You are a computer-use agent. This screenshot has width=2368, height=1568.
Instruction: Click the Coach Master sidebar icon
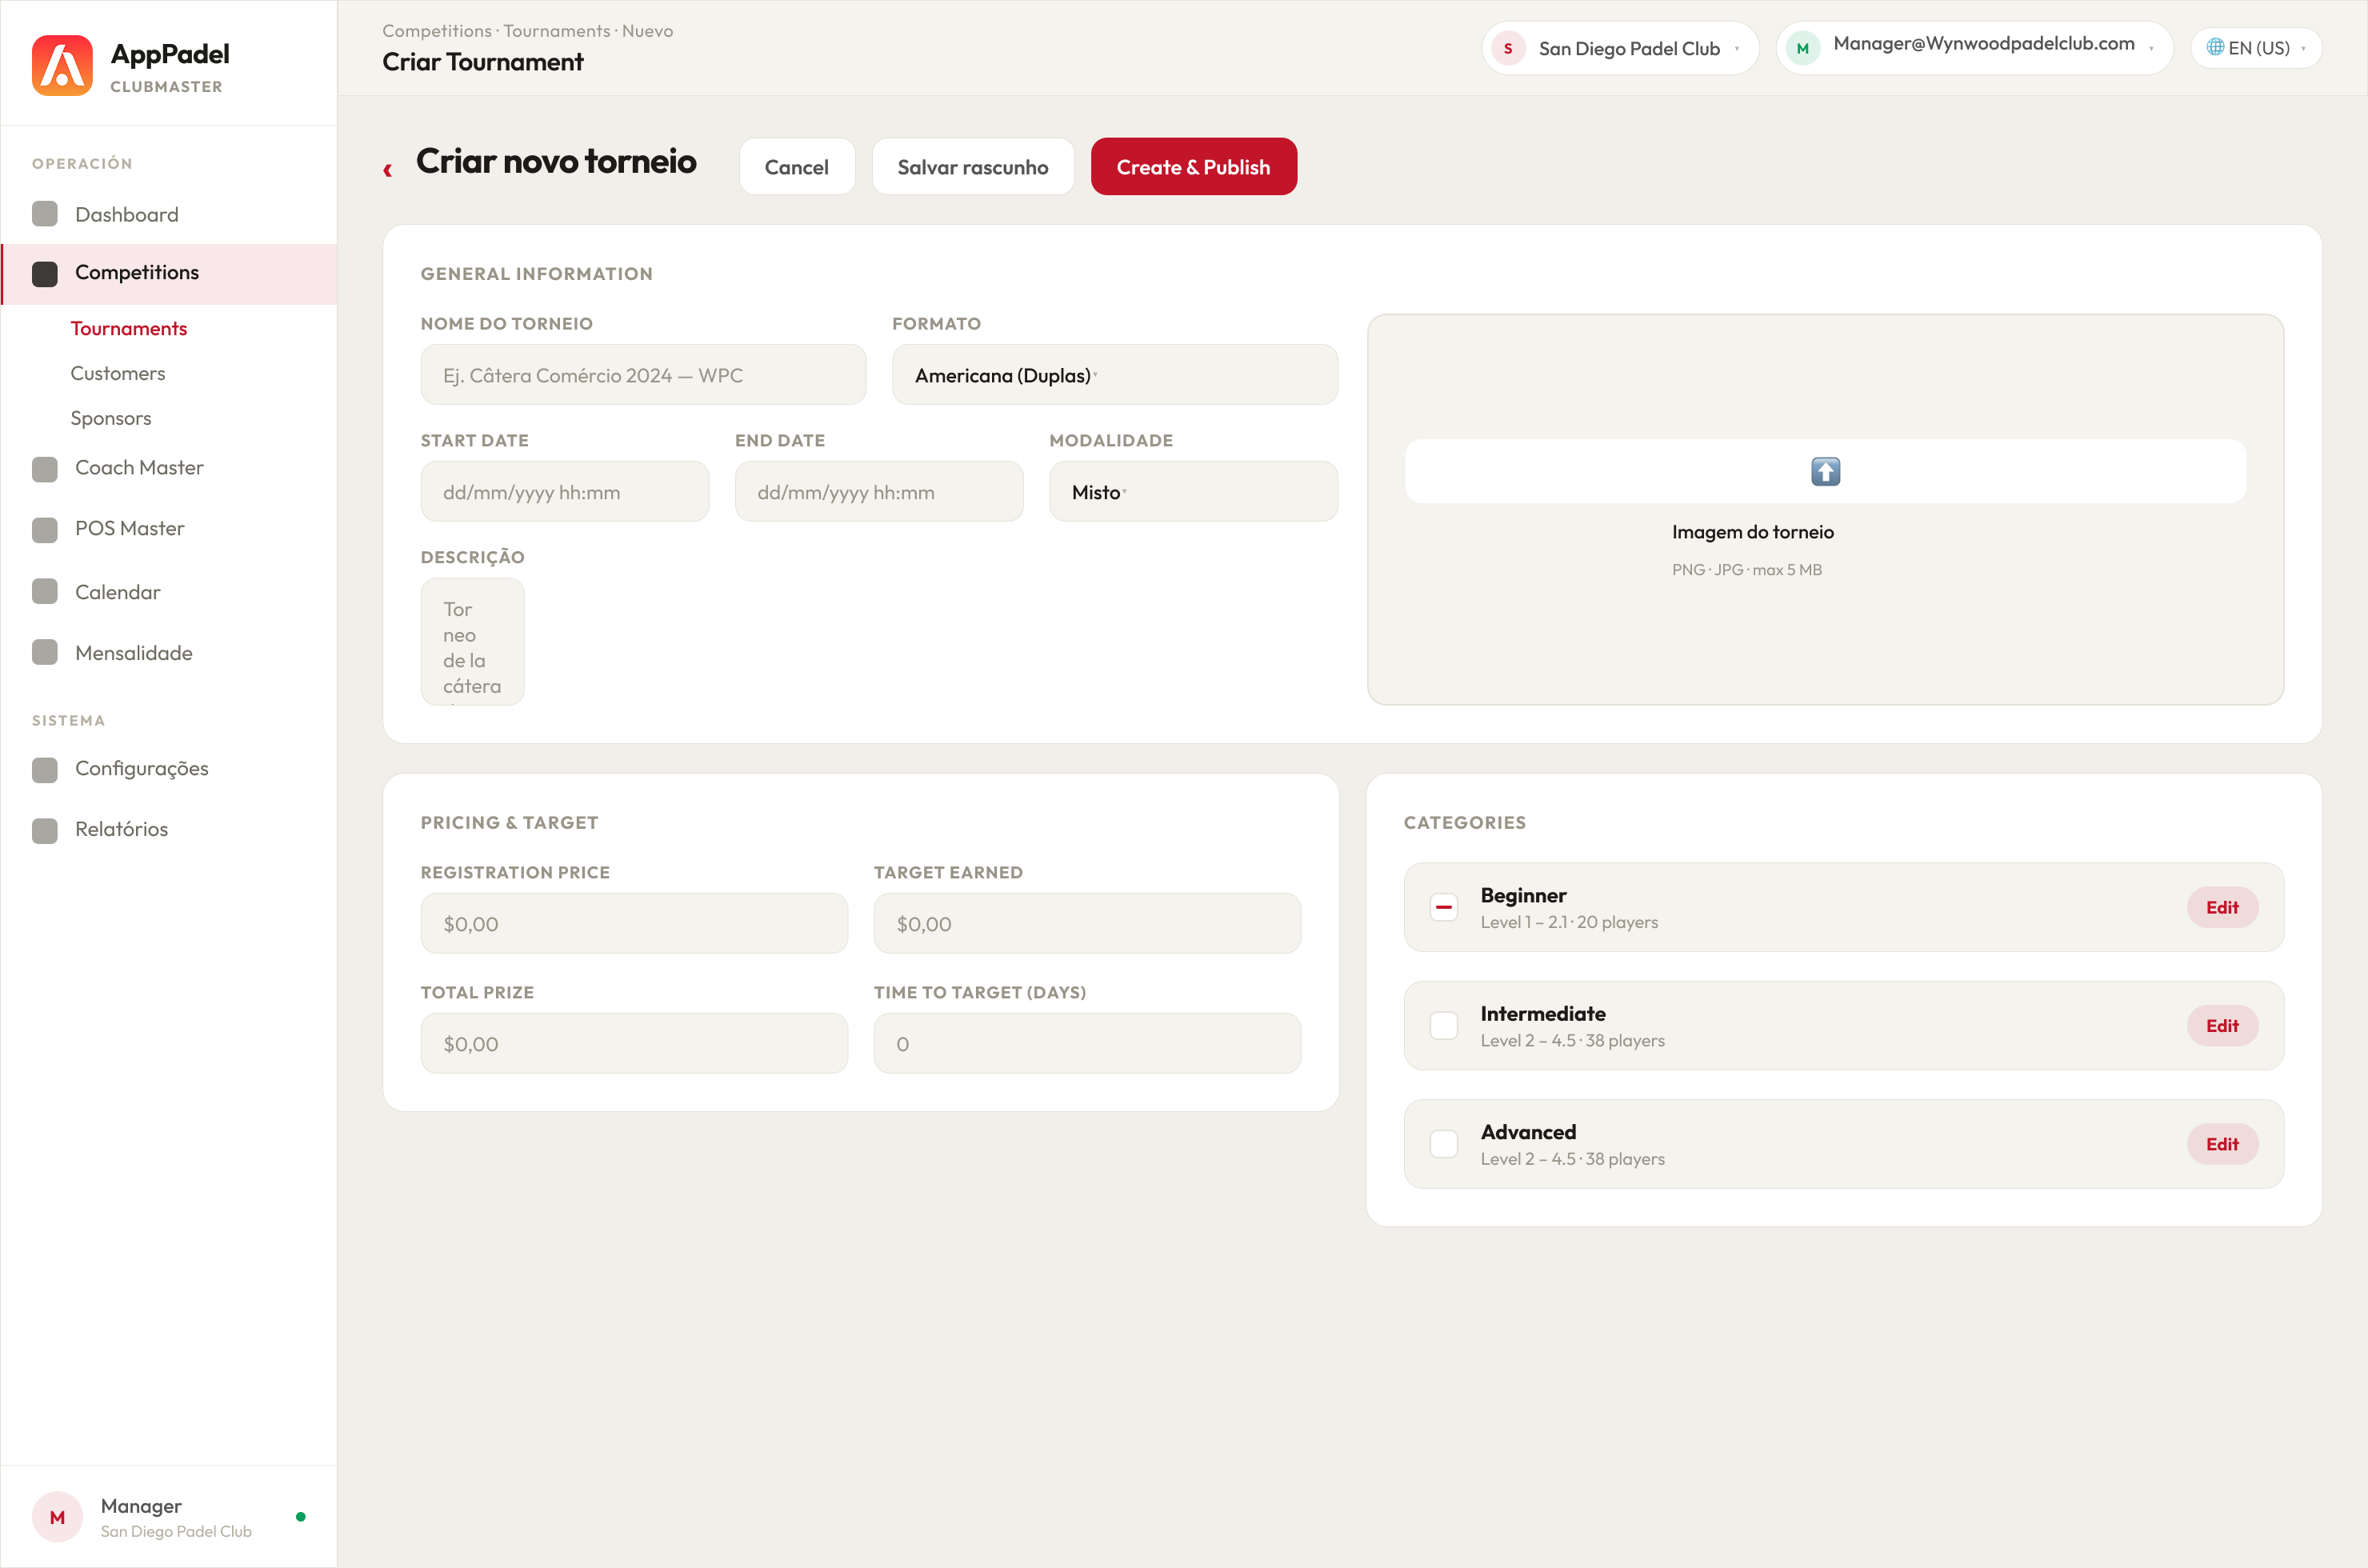pos(45,468)
